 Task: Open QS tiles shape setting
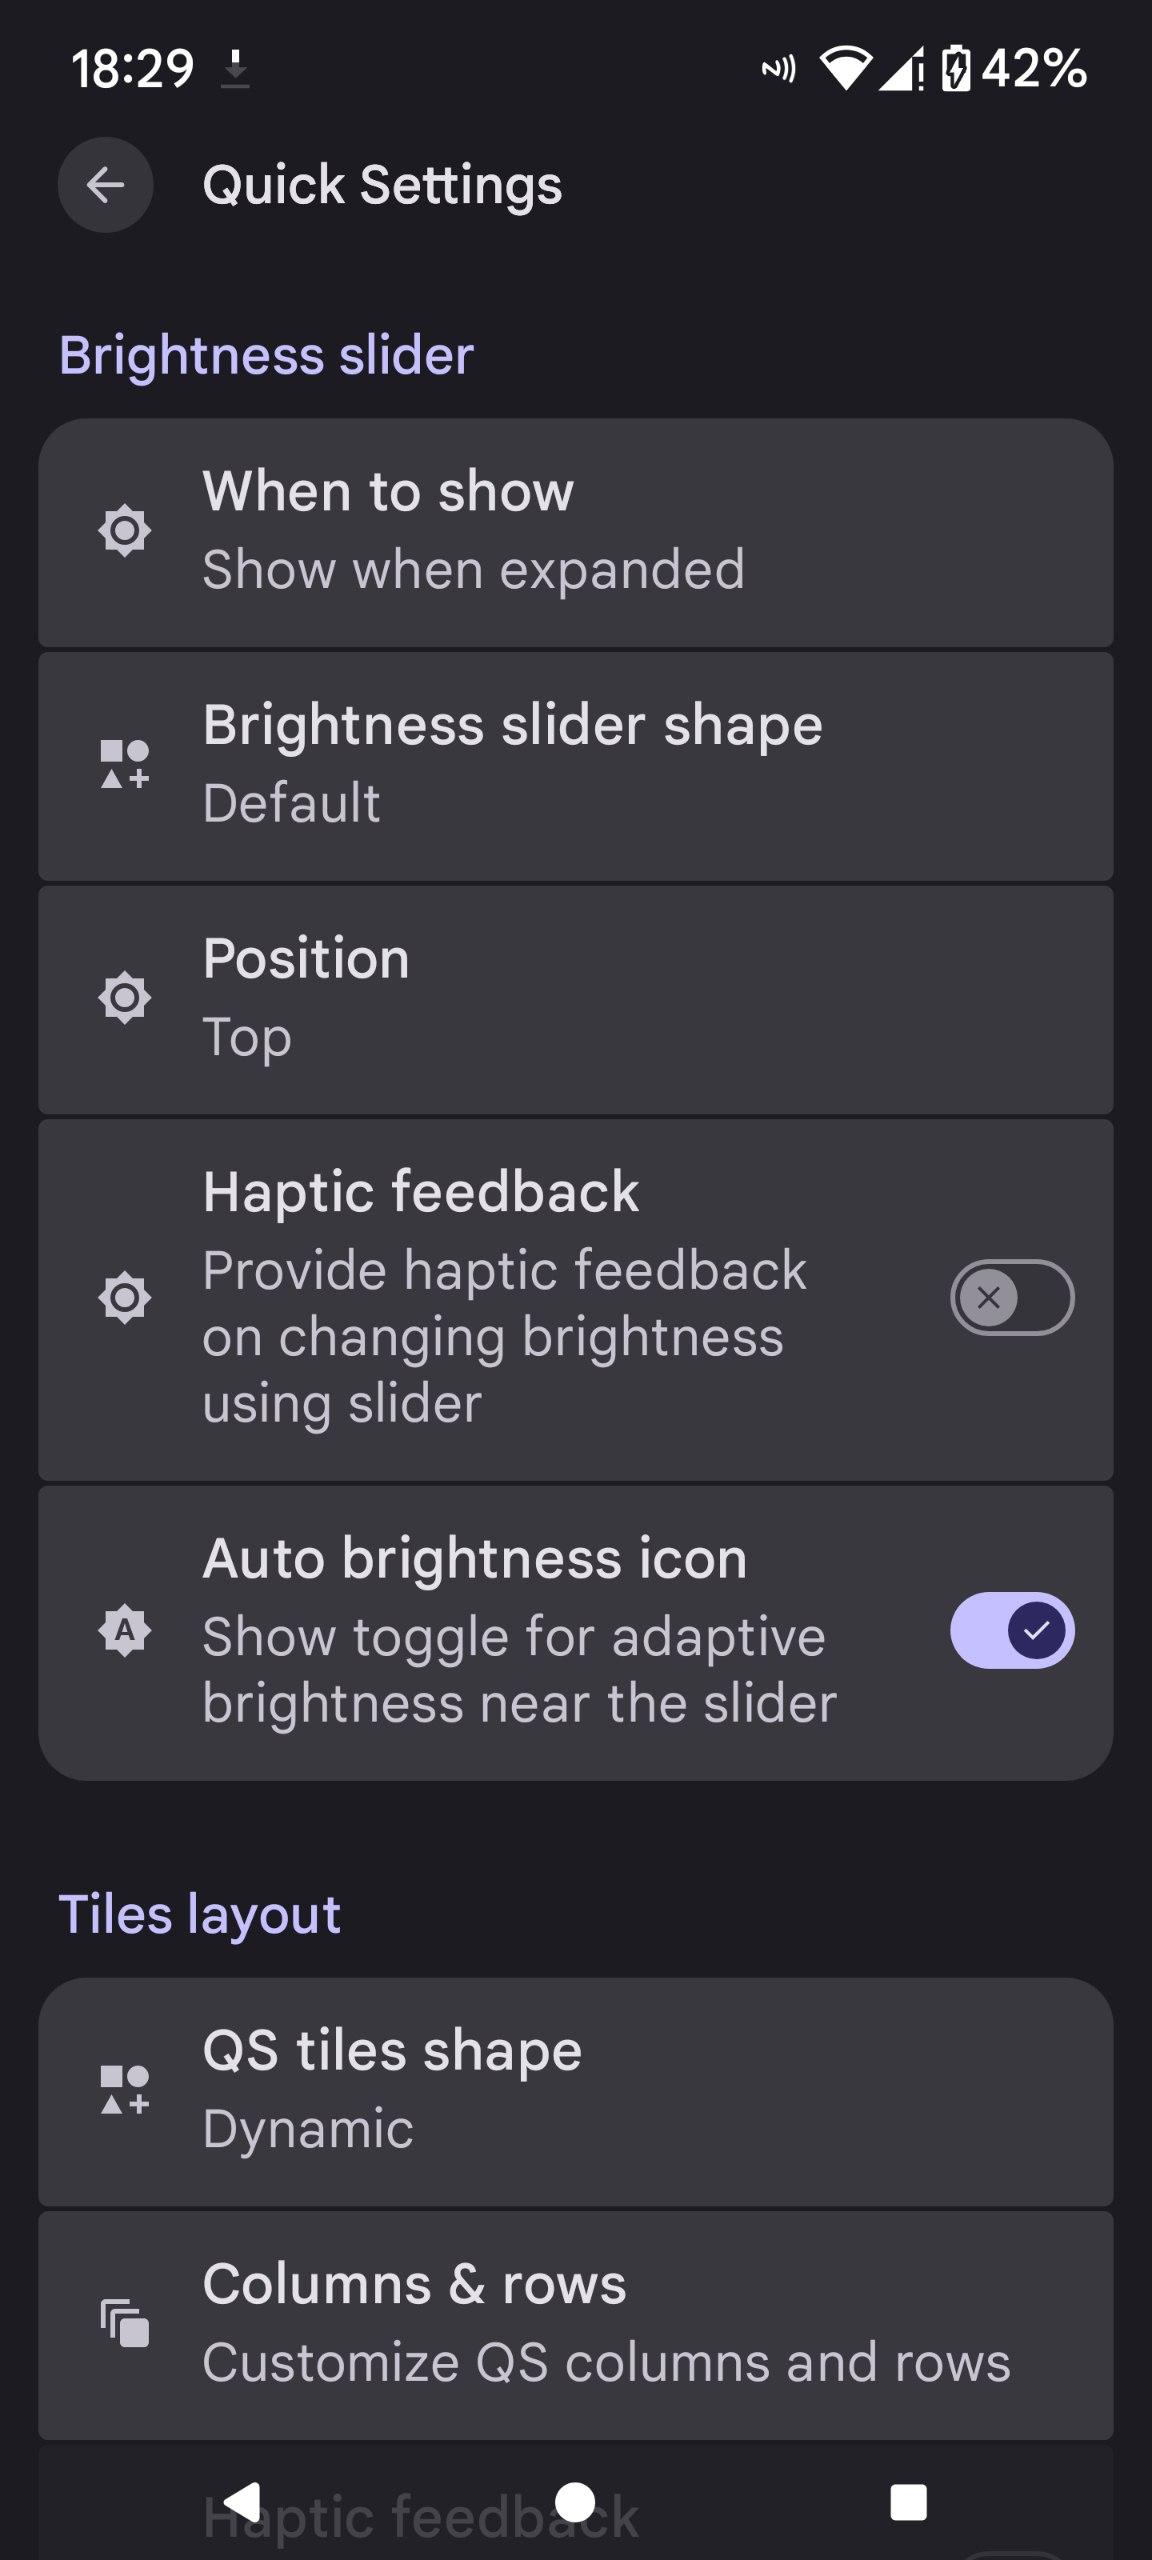click(x=575, y=2090)
